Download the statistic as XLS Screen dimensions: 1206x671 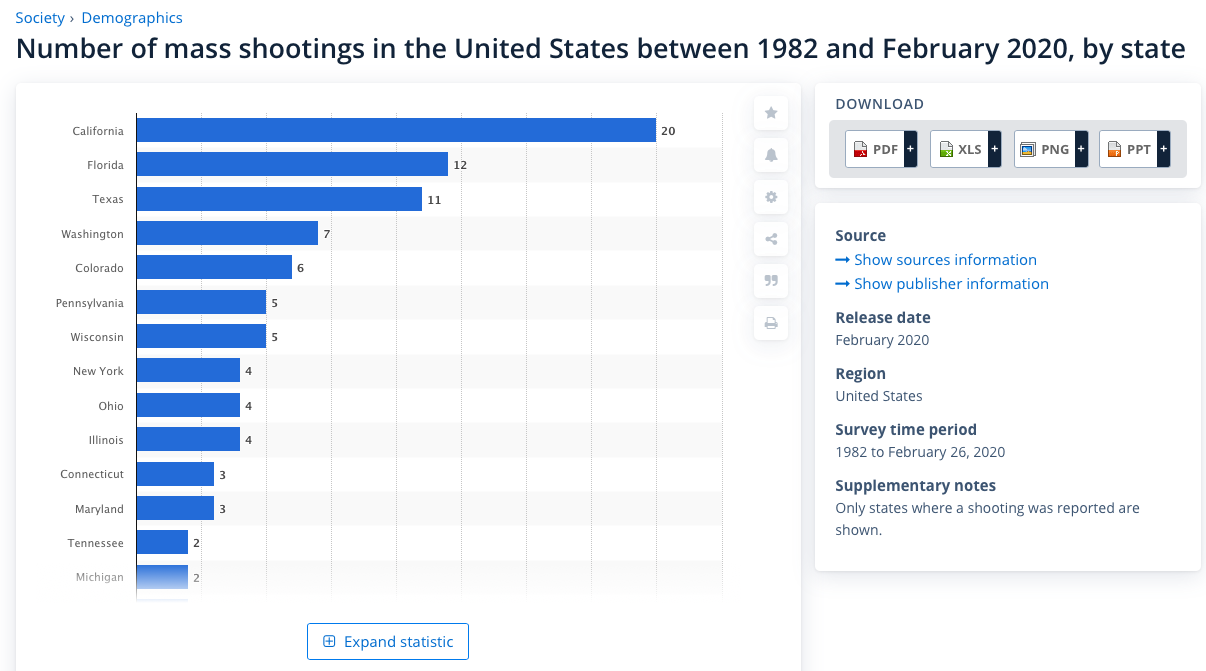tap(959, 150)
